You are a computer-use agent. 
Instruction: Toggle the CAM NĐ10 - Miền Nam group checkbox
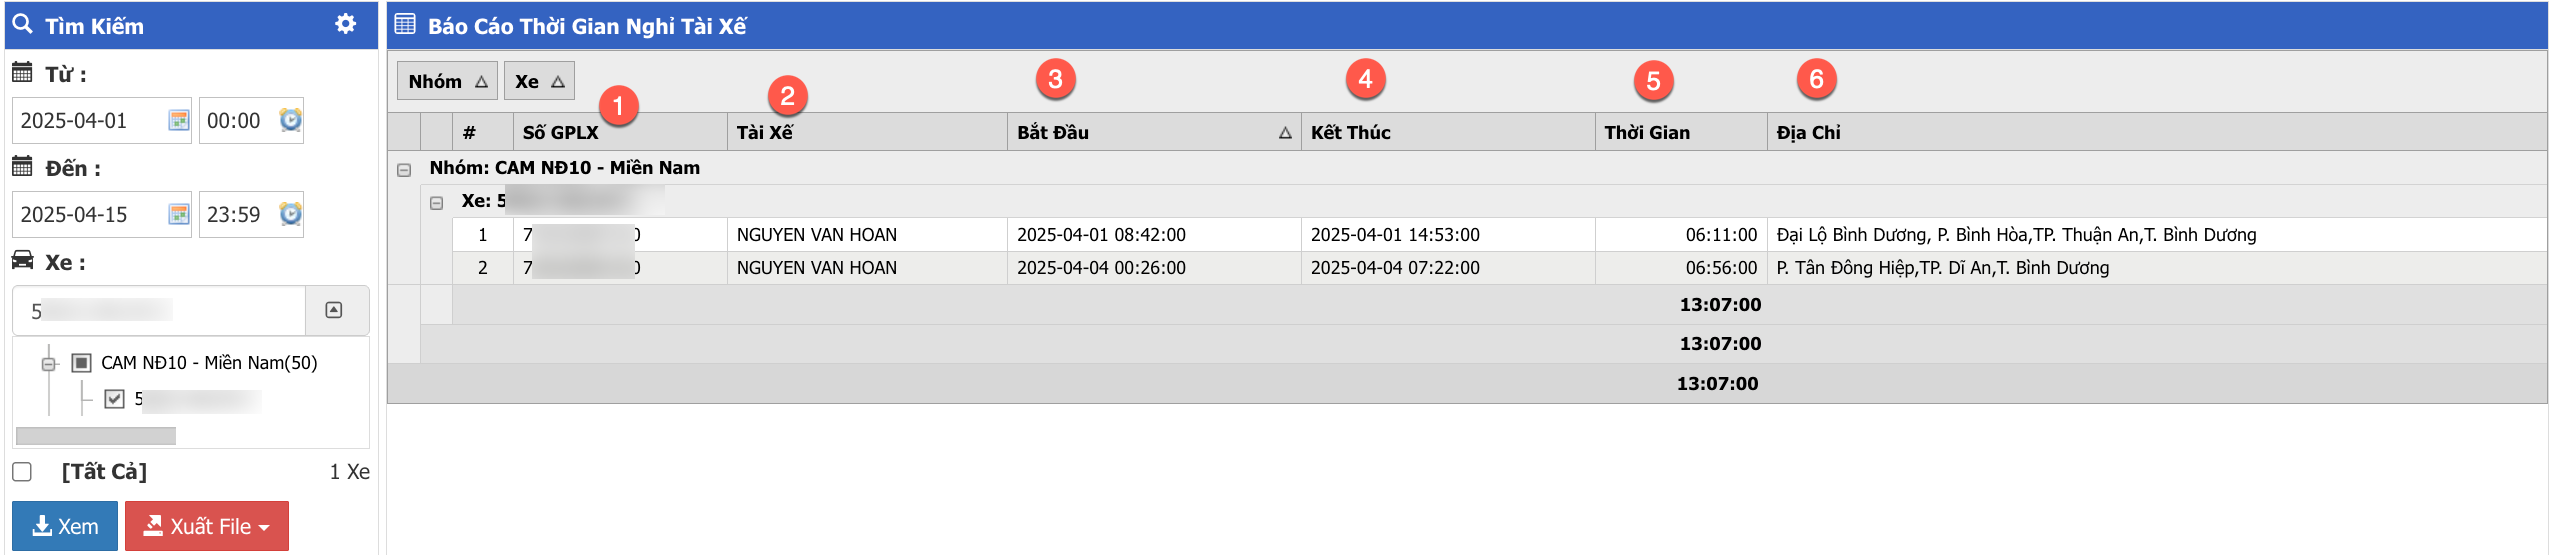click(x=82, y=362)
